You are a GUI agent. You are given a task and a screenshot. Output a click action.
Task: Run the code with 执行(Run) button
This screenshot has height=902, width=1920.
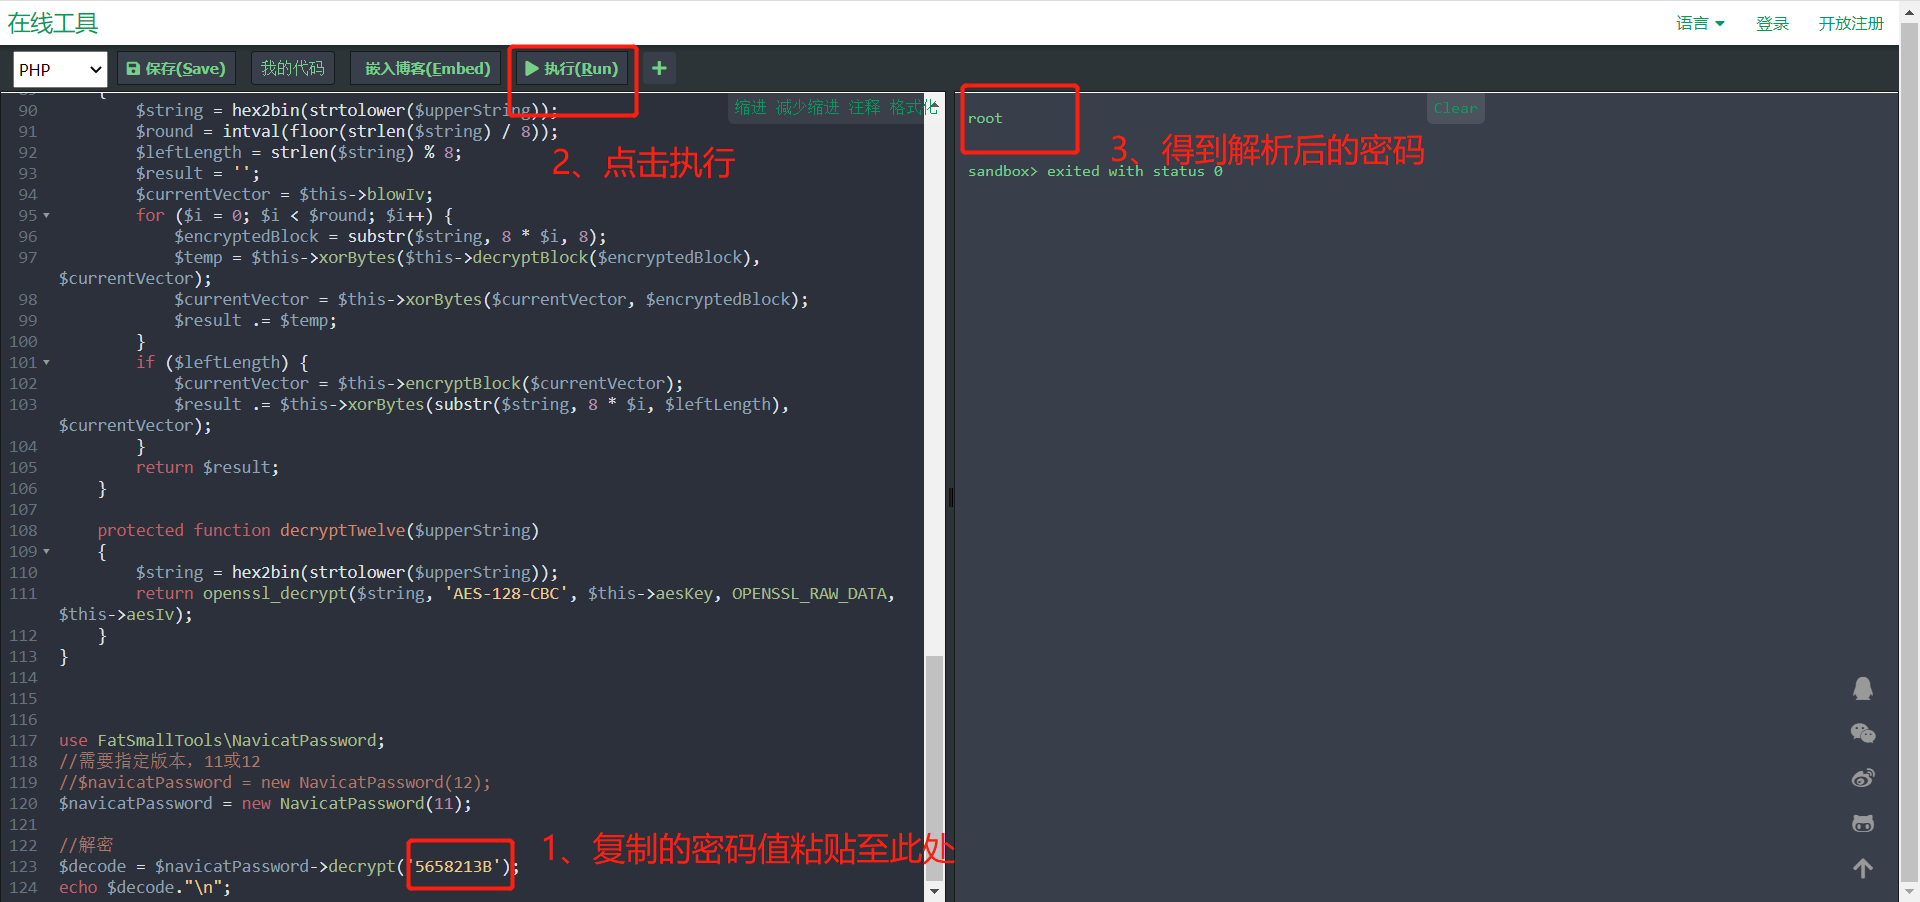pyautogui.click(x=573, y=68)
